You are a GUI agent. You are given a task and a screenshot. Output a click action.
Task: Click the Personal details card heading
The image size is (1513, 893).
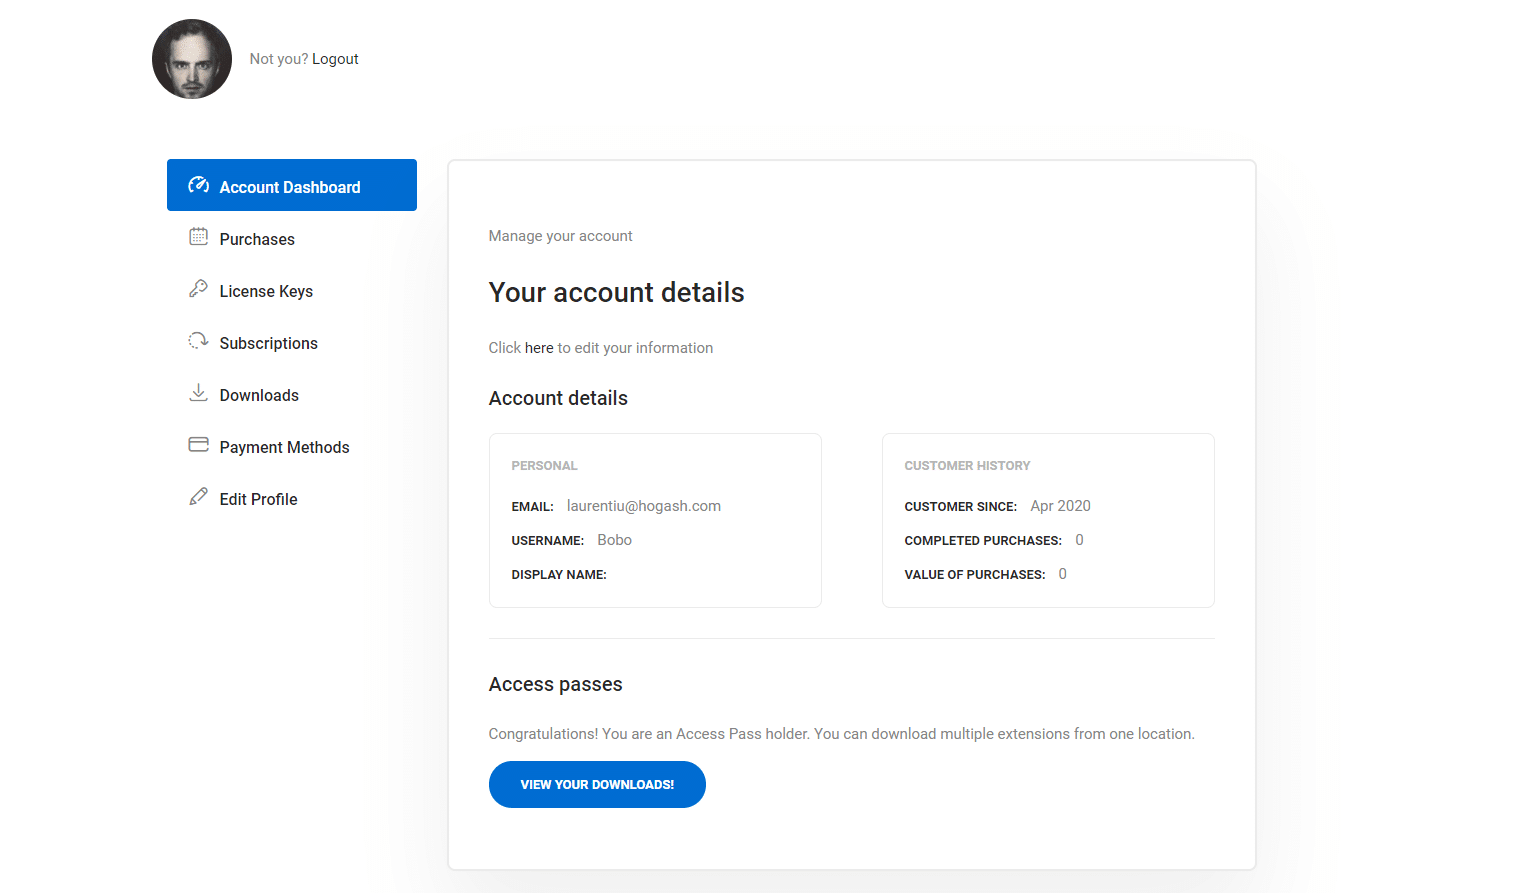pyautogui.click(x=544, y=466)
